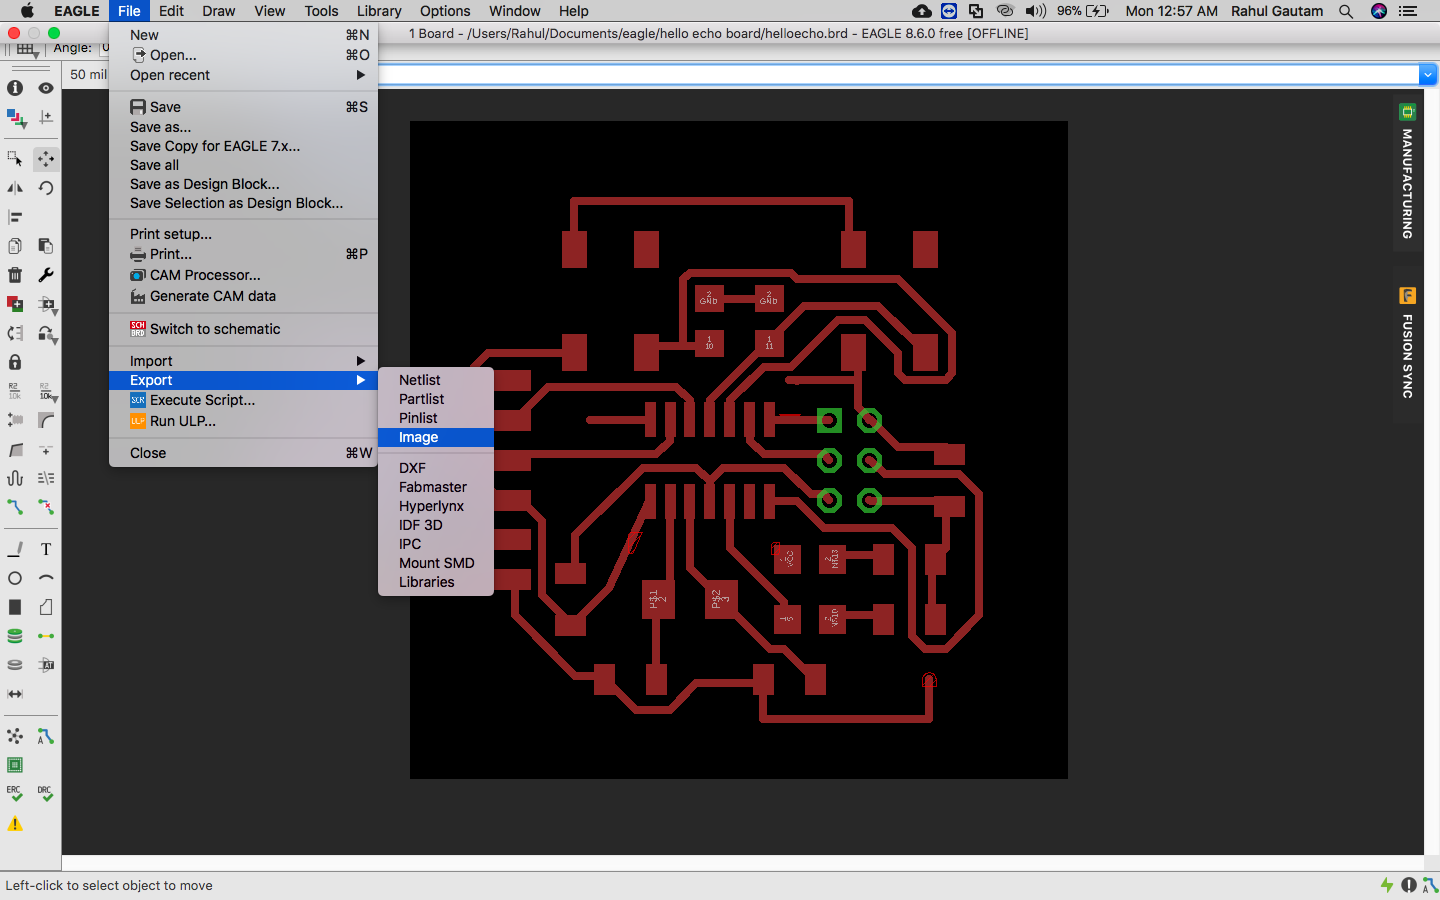Viewport: 1440px width, 900px height.
Task: Open CAM Processor... from File menu
Action: pos(243,275)
